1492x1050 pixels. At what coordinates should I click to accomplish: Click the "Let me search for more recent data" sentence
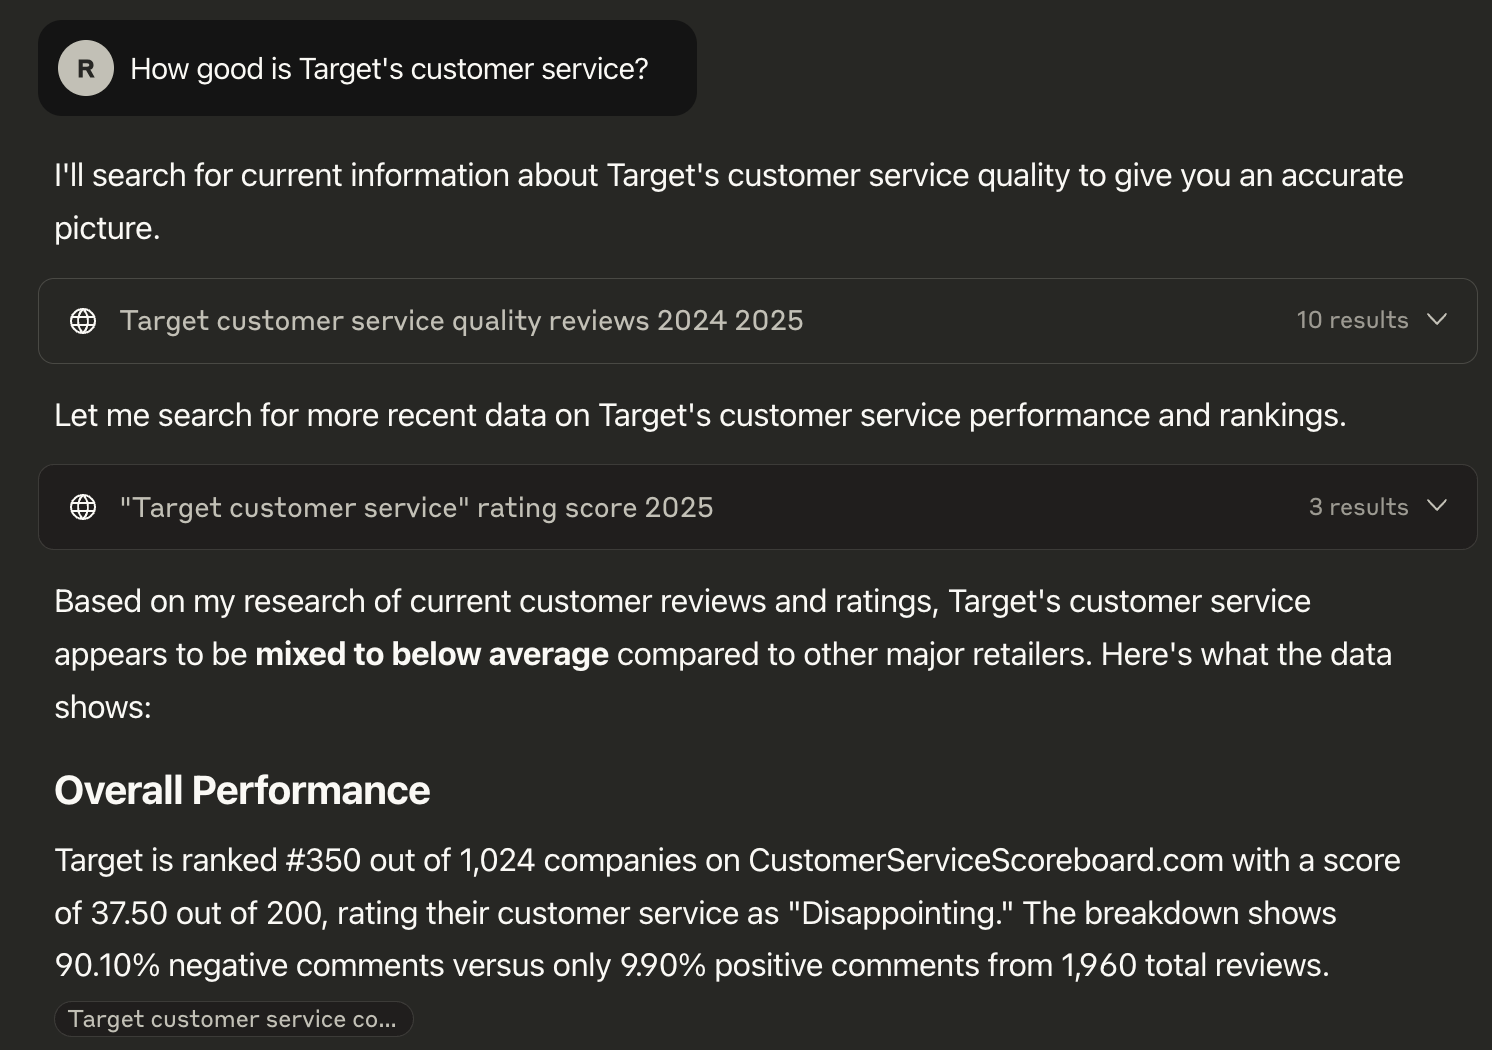pos(700,415)
